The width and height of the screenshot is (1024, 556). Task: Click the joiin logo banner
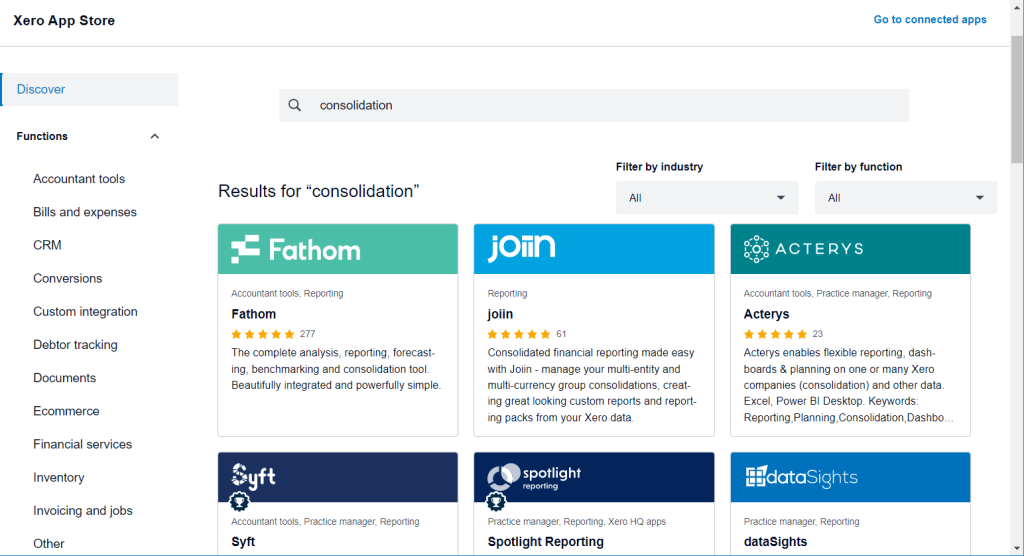click(x=594, y=249)
